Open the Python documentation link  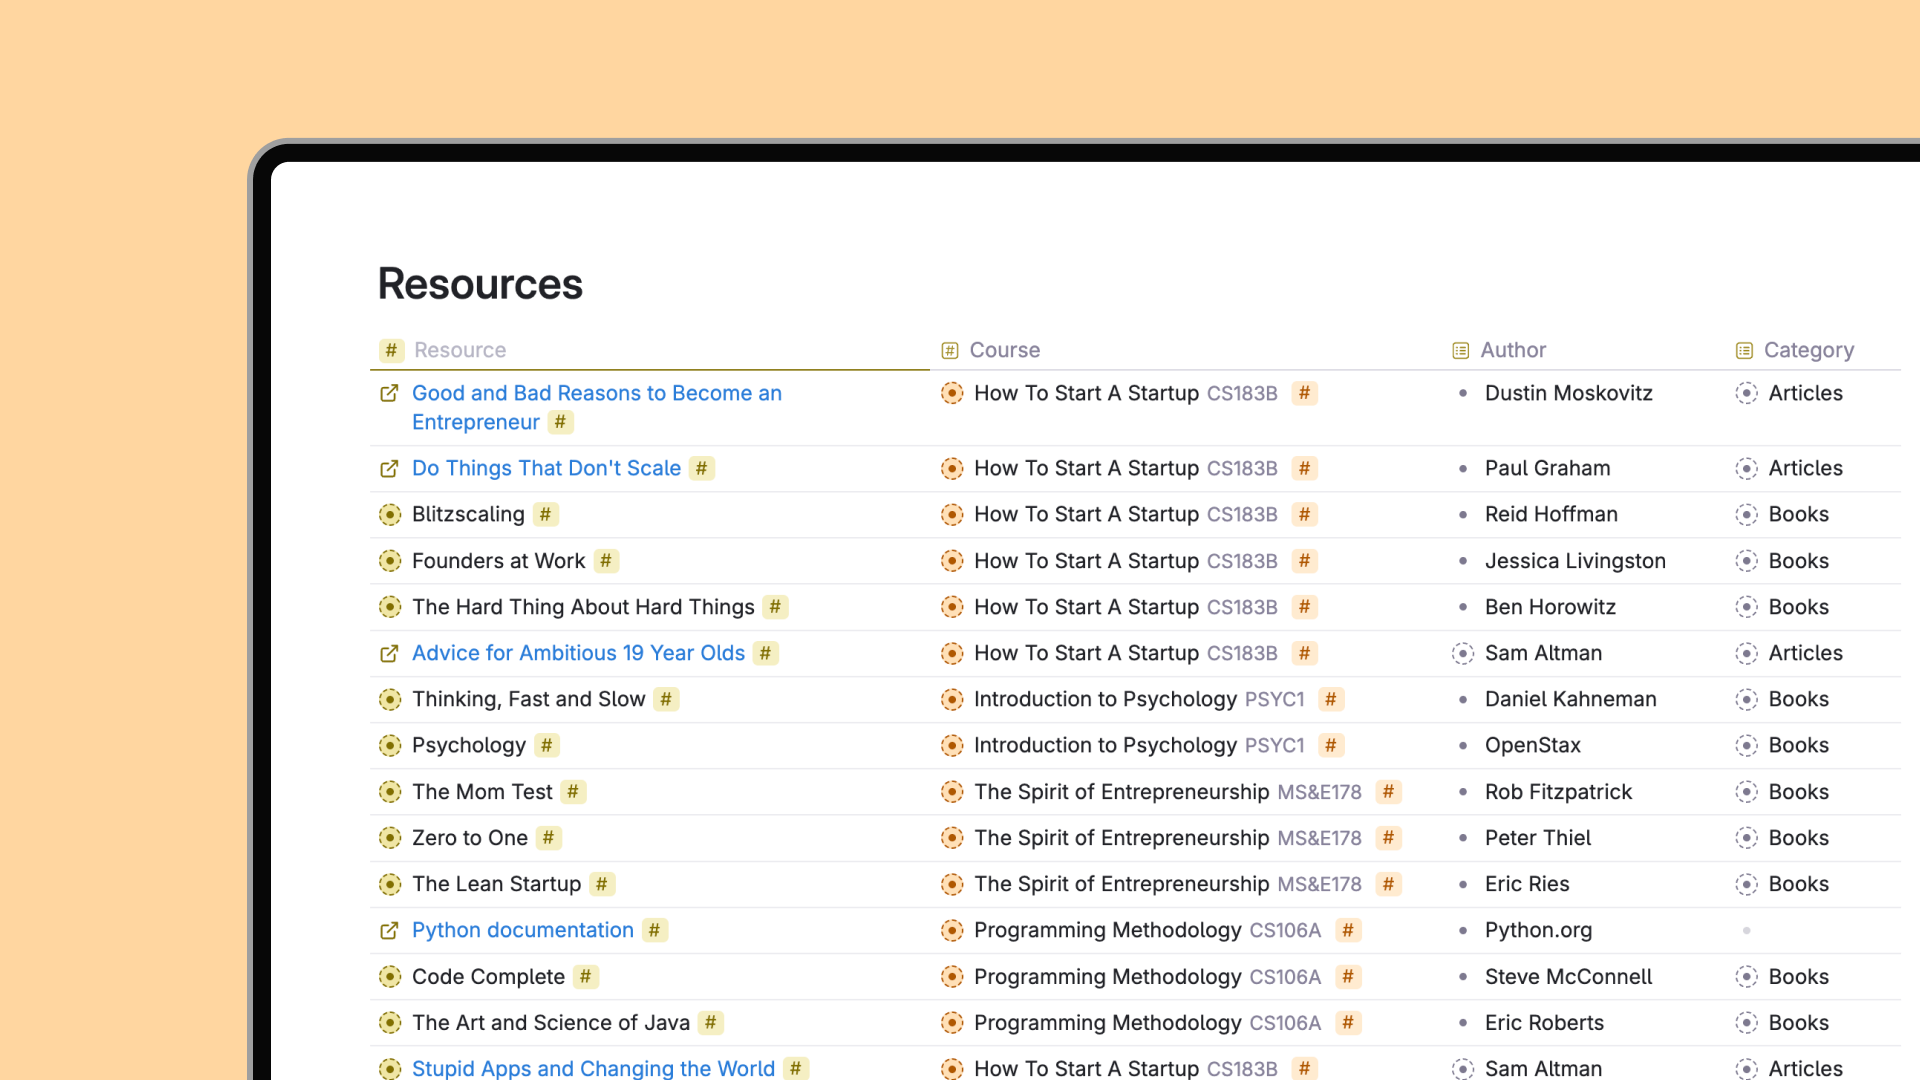522,931
